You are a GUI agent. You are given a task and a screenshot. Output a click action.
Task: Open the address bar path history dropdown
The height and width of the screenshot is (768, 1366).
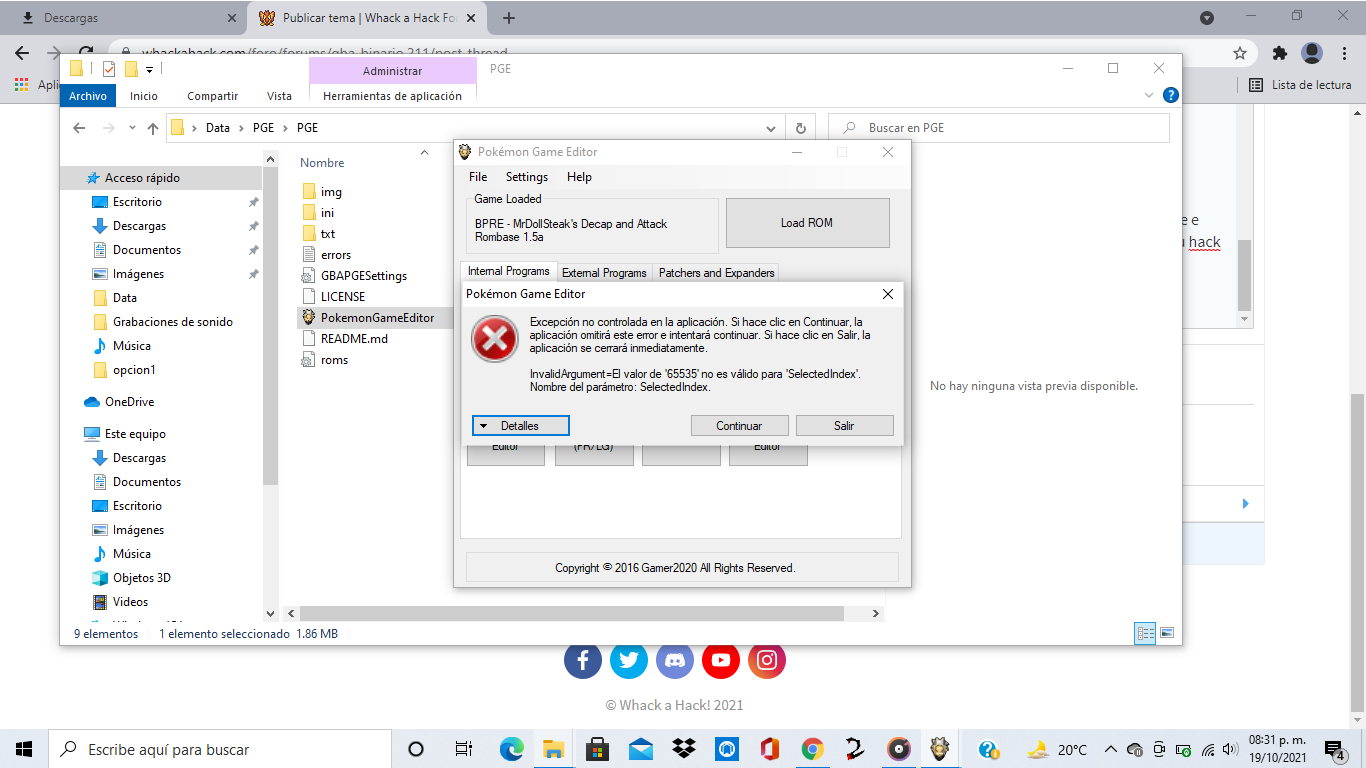coord(771,128)
